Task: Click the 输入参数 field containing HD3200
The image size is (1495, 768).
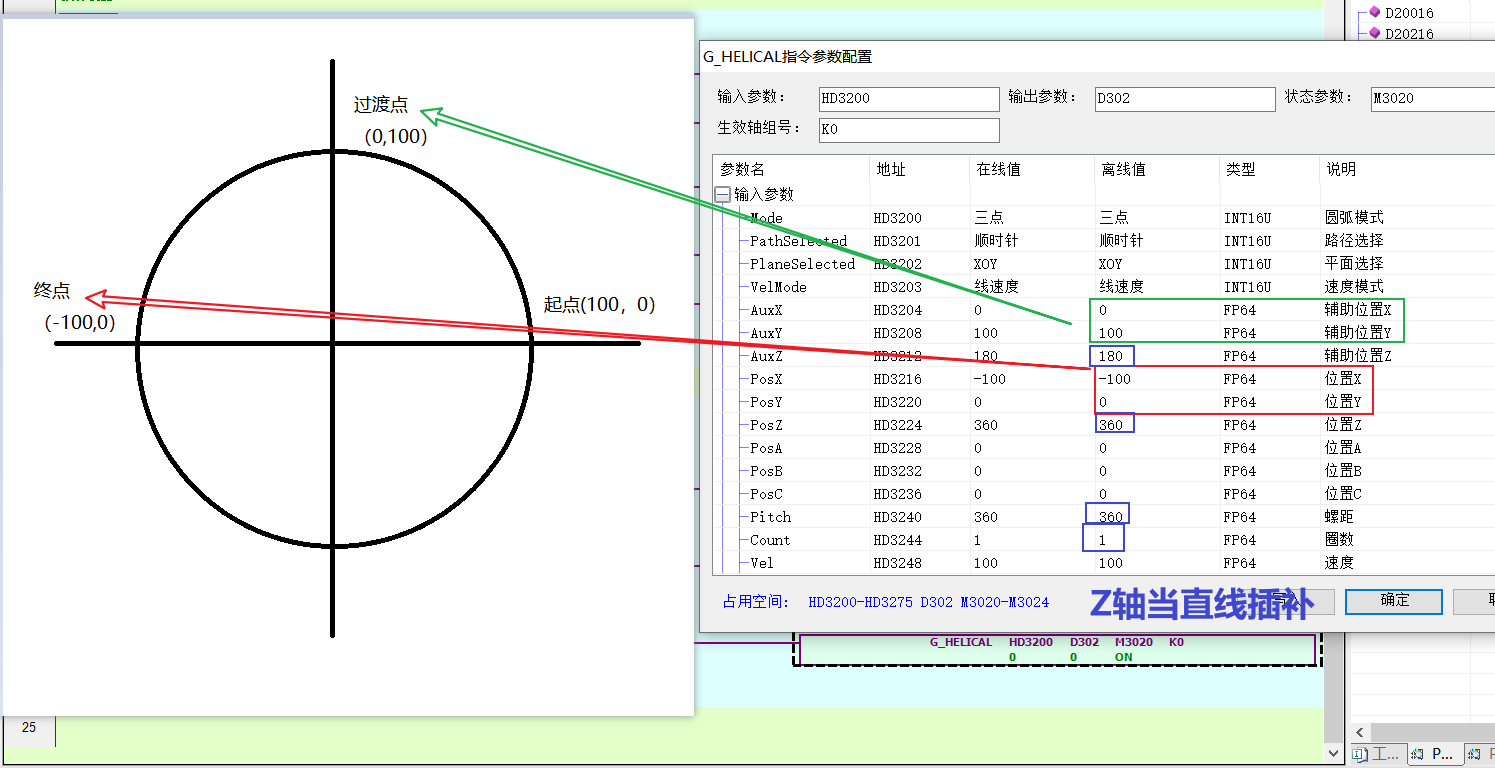Action: [909, 98]
